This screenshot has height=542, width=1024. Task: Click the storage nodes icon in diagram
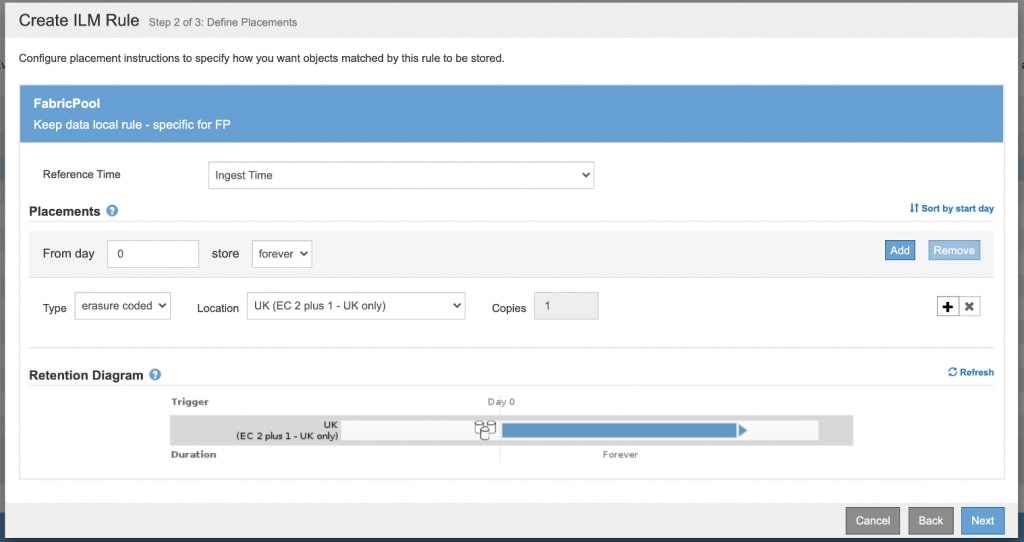(485, 430)
